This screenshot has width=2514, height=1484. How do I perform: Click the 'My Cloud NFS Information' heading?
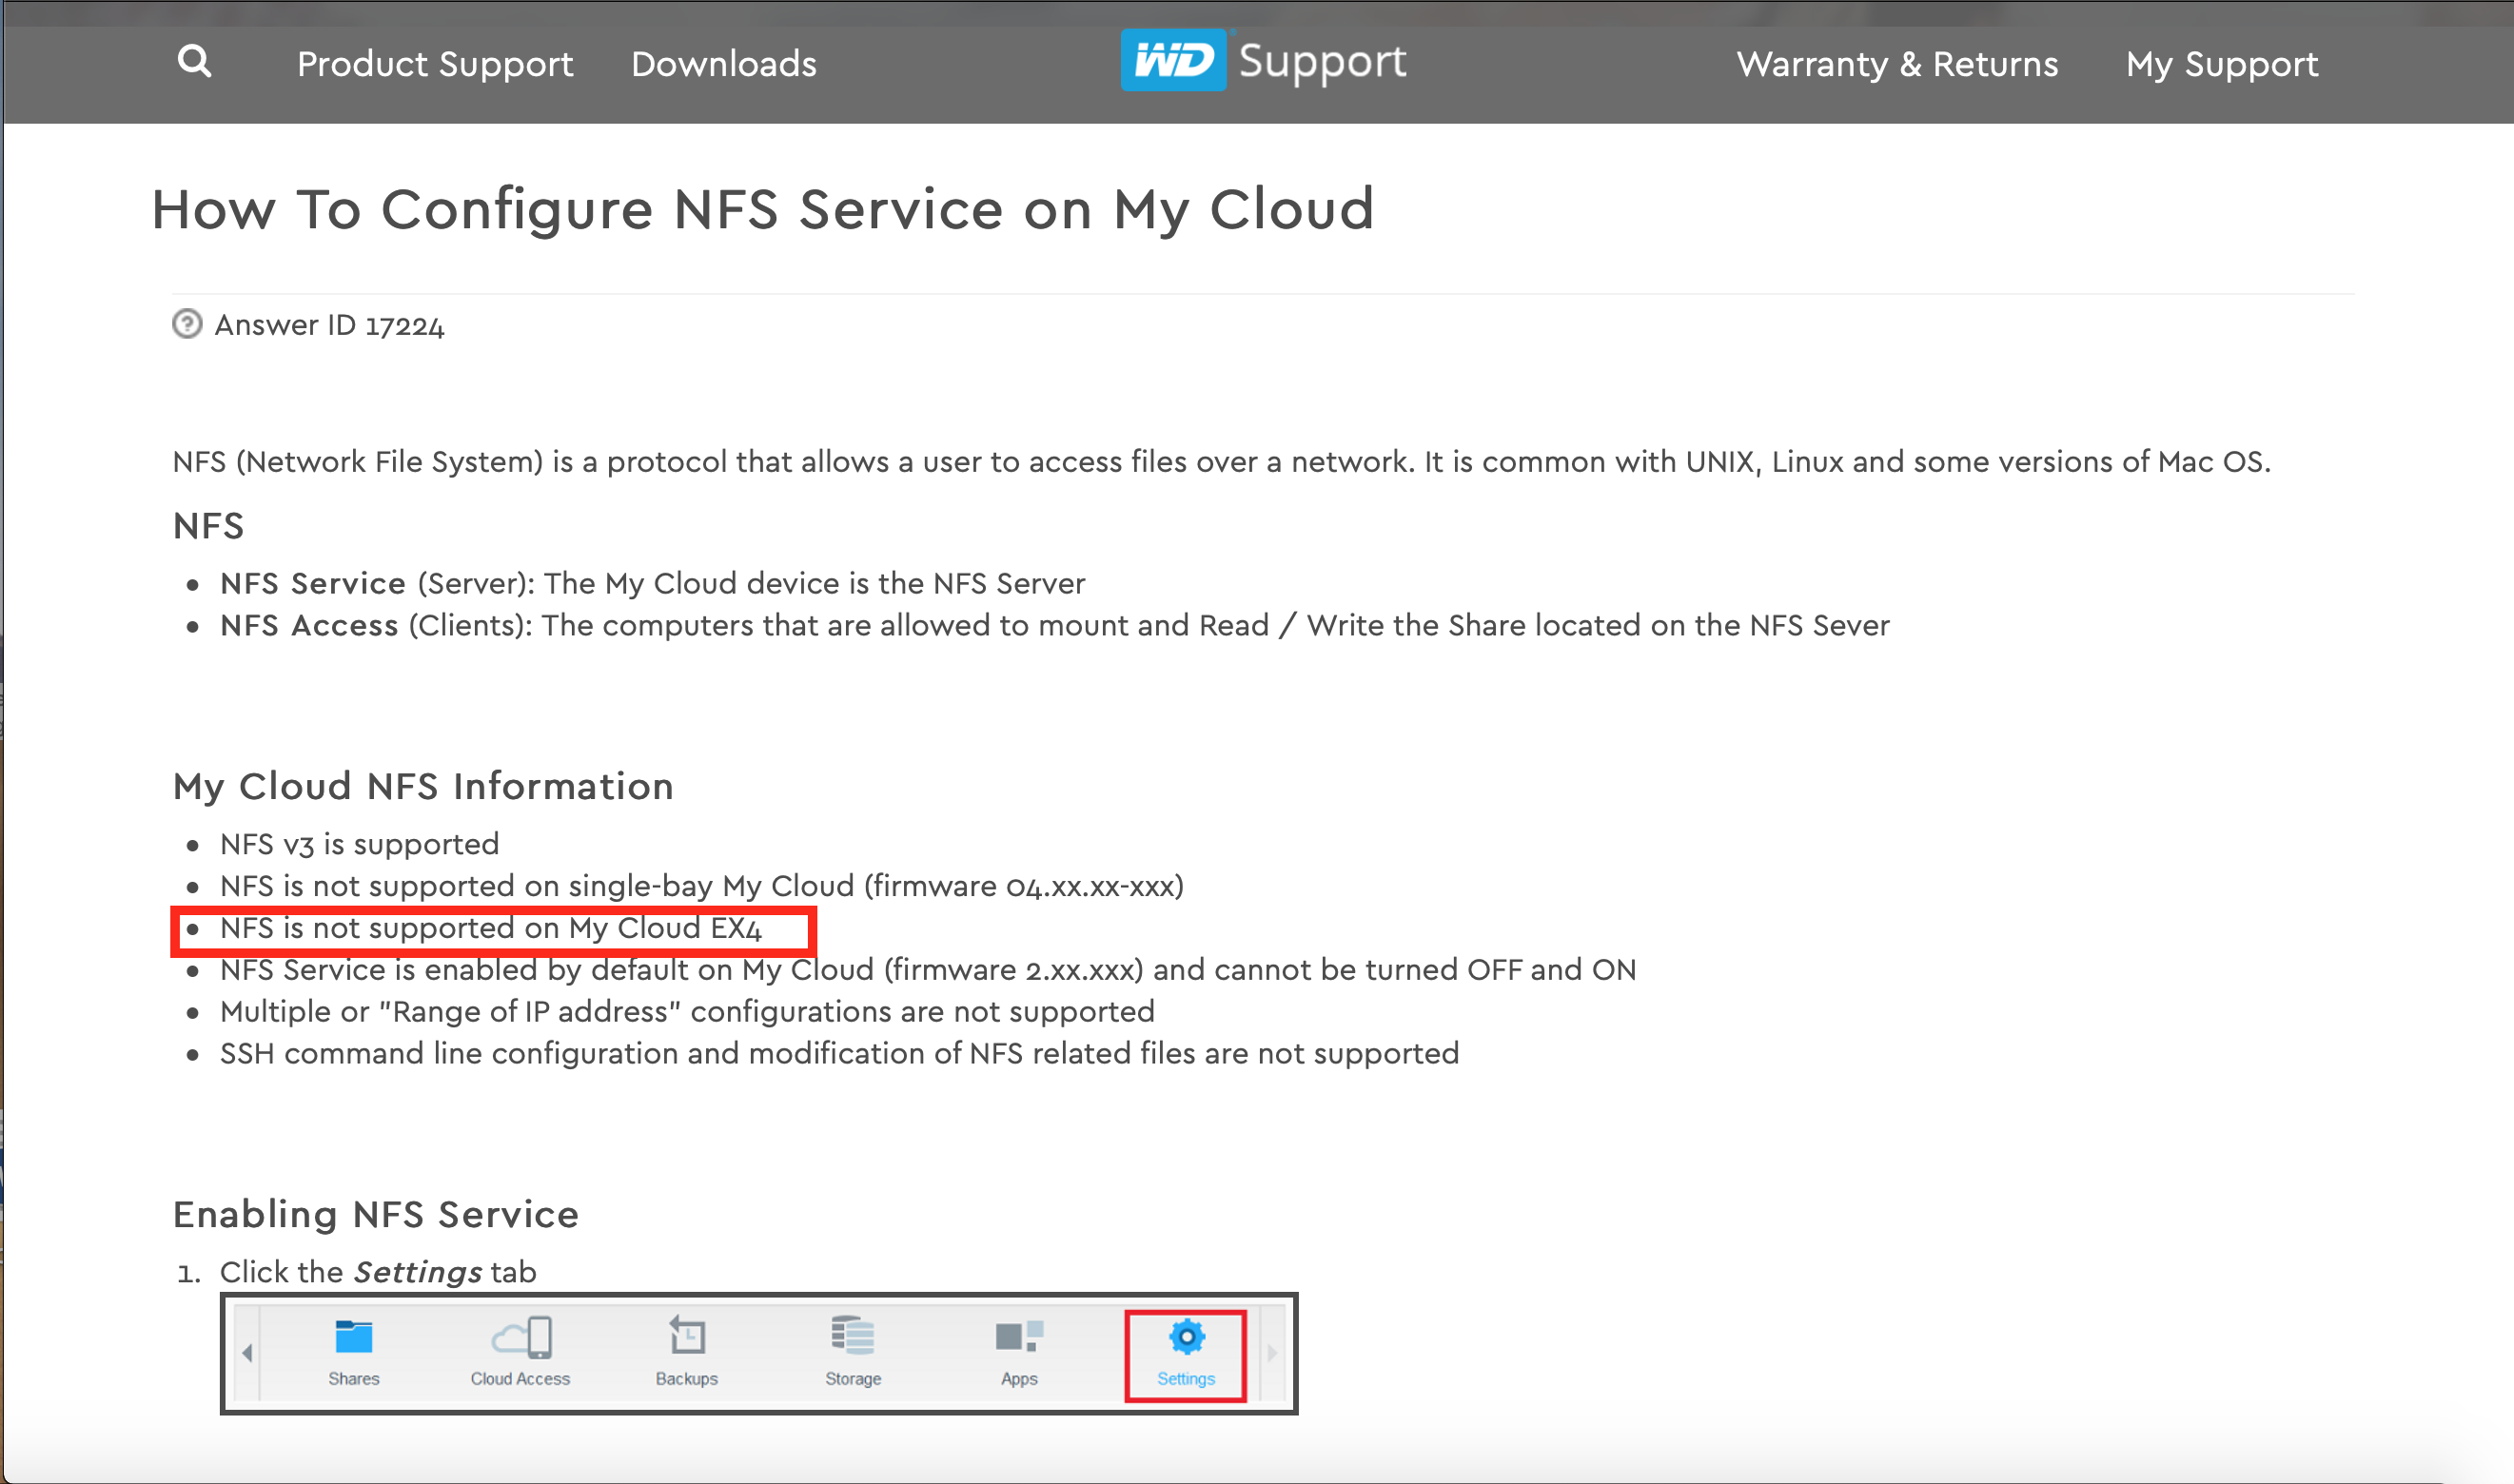click(x=423, y=786)
